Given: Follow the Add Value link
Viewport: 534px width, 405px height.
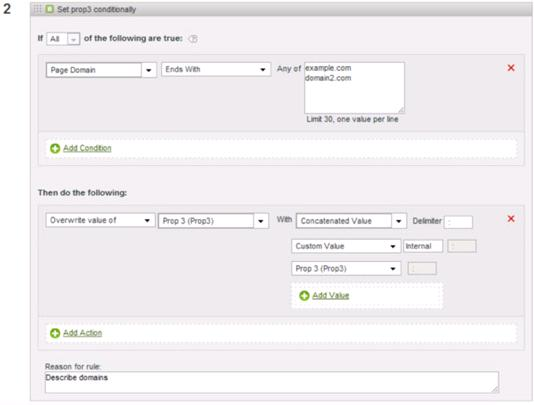Looking at the screenshot, I should 331,296.
